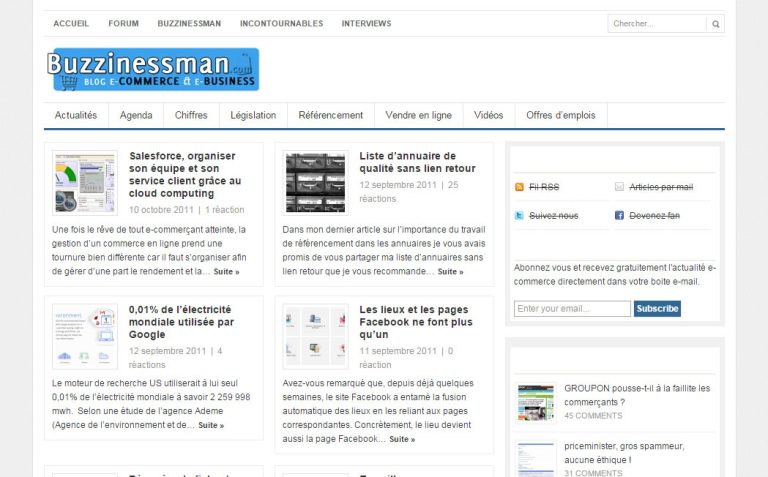Click the Buzzinessman logo banner

pyautogui.click(x=153, y=69)
